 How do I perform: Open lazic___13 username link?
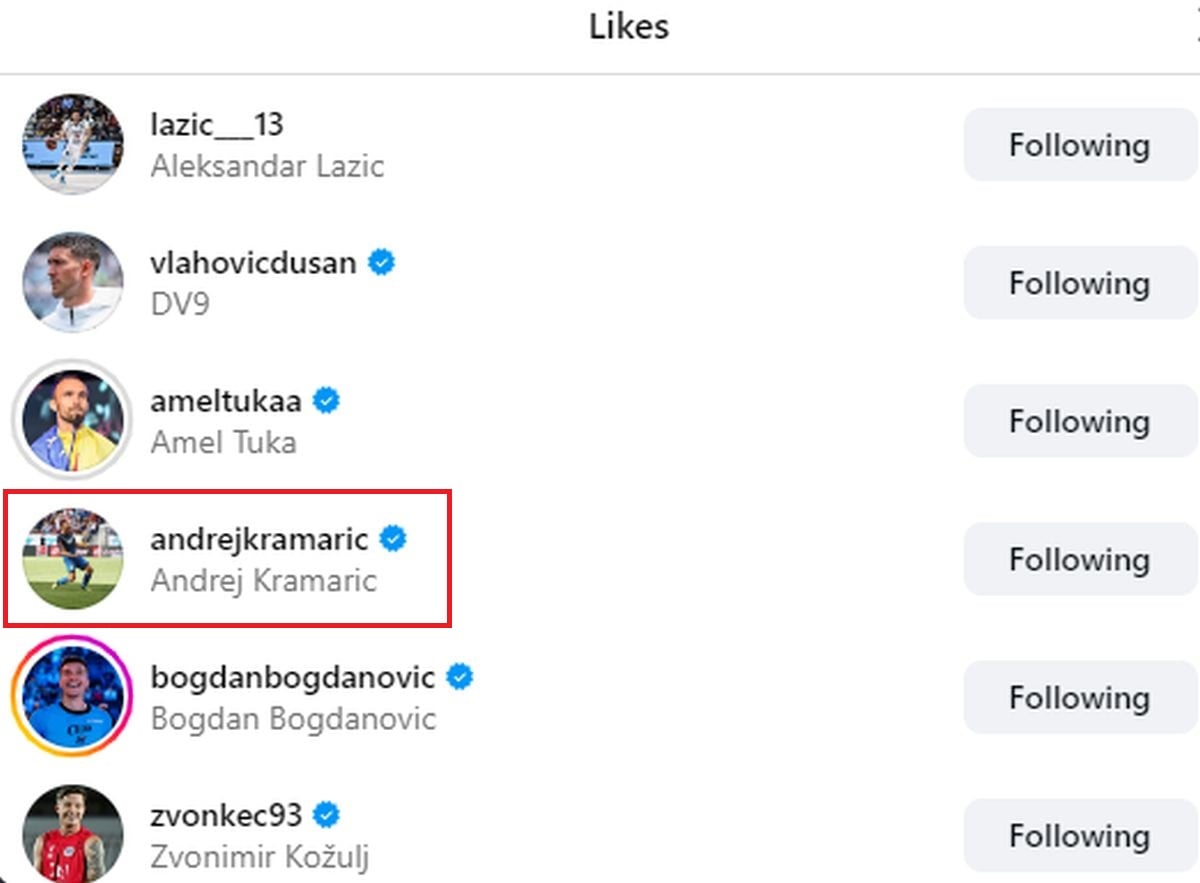(x=217, y=125)
